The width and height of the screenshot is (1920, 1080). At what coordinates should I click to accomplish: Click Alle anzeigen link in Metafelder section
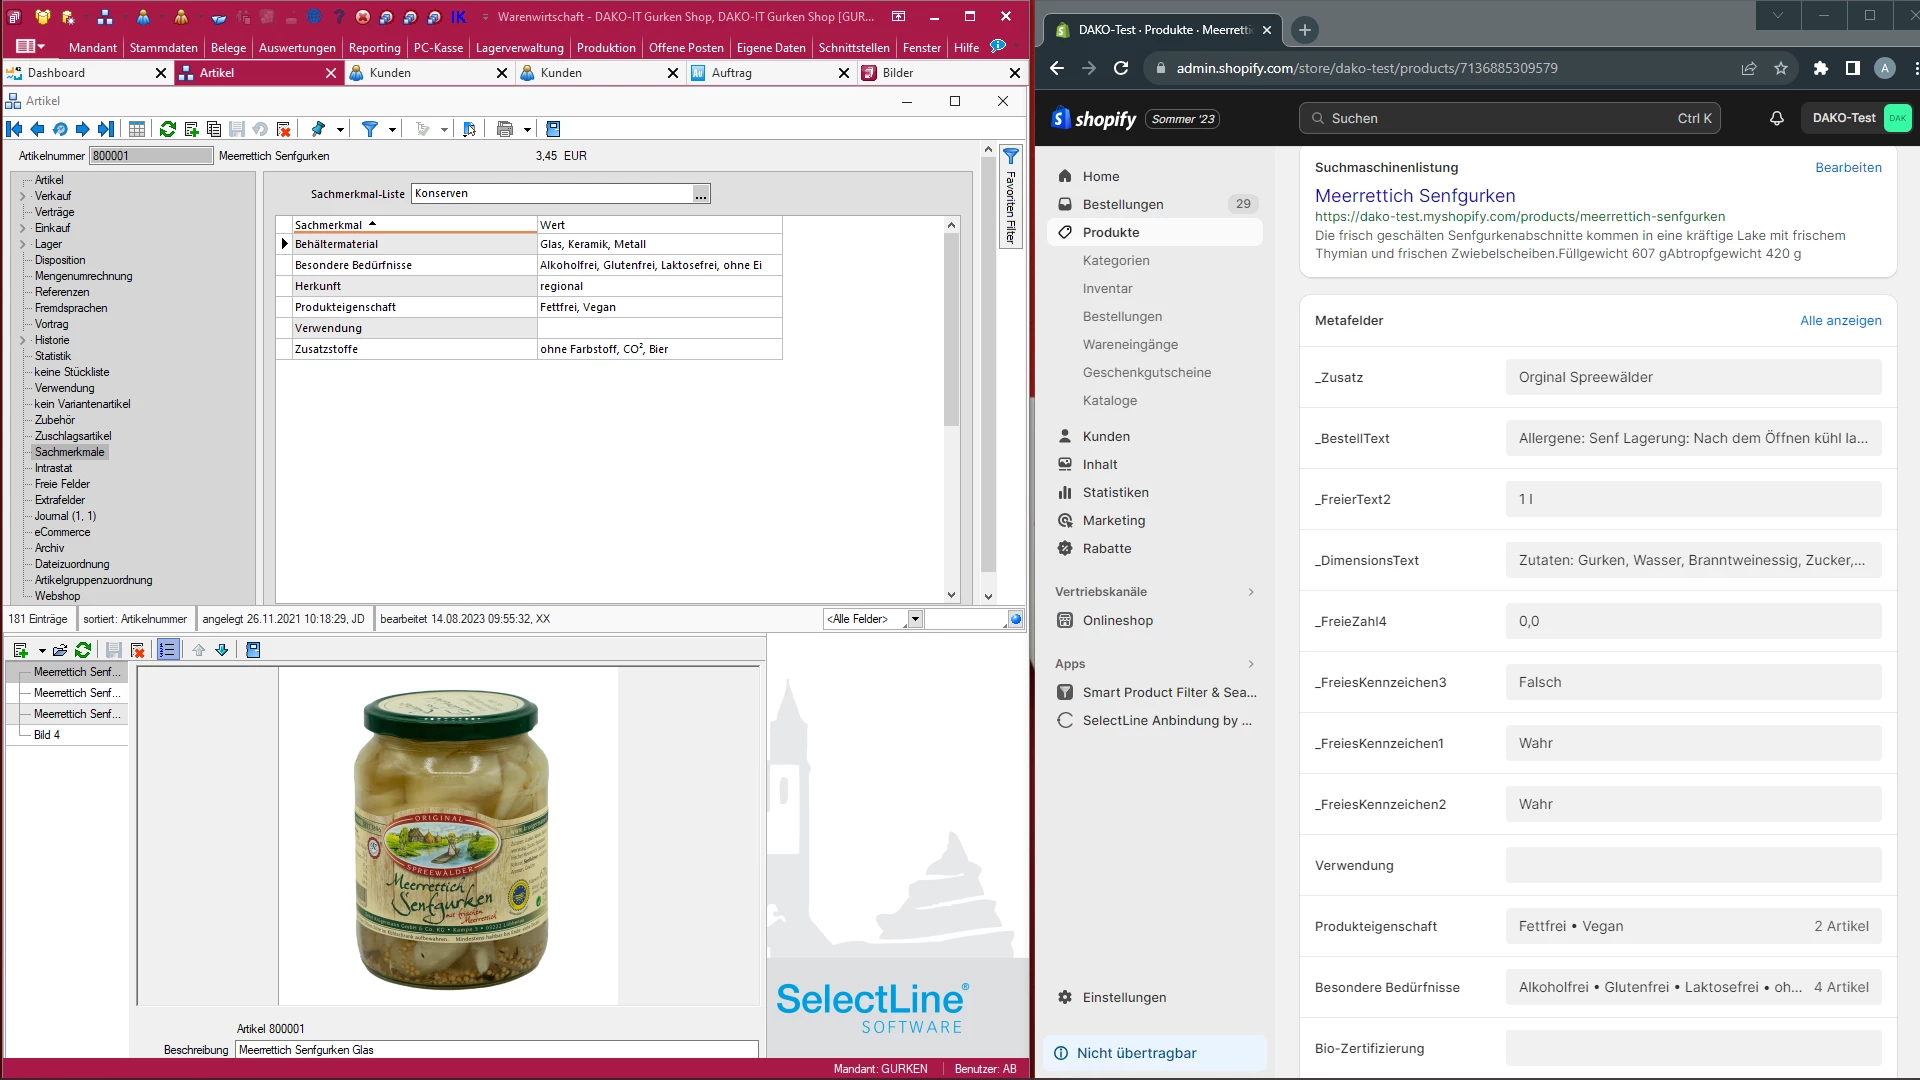point(1840,319)
